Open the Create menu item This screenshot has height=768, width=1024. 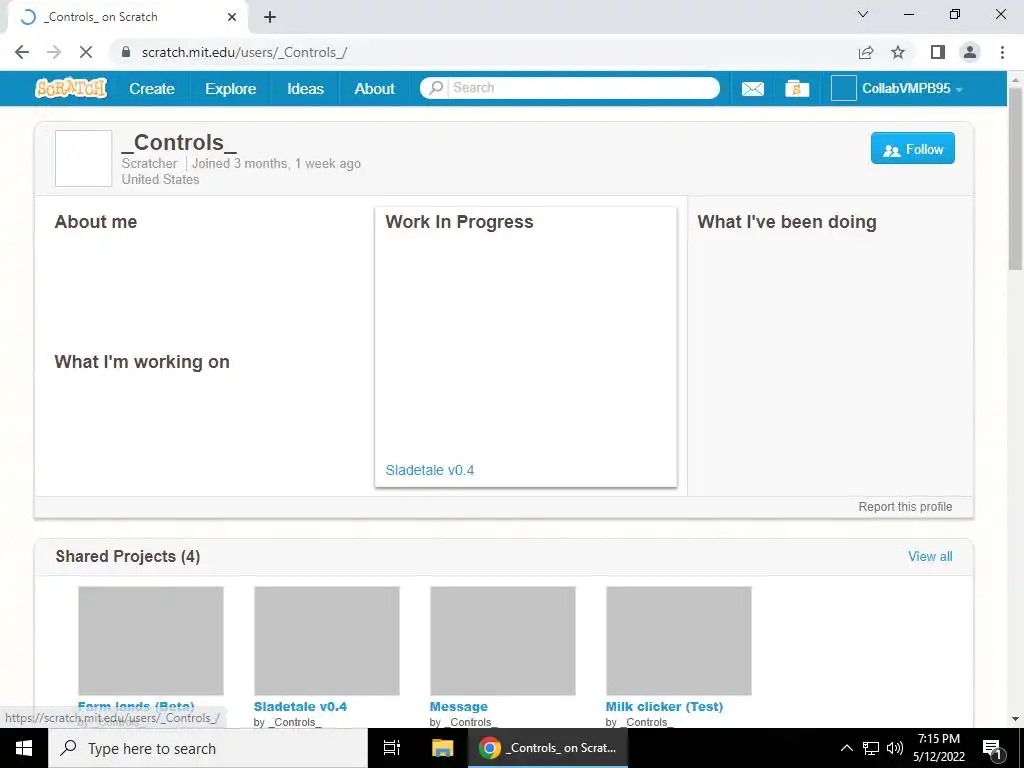152,88
